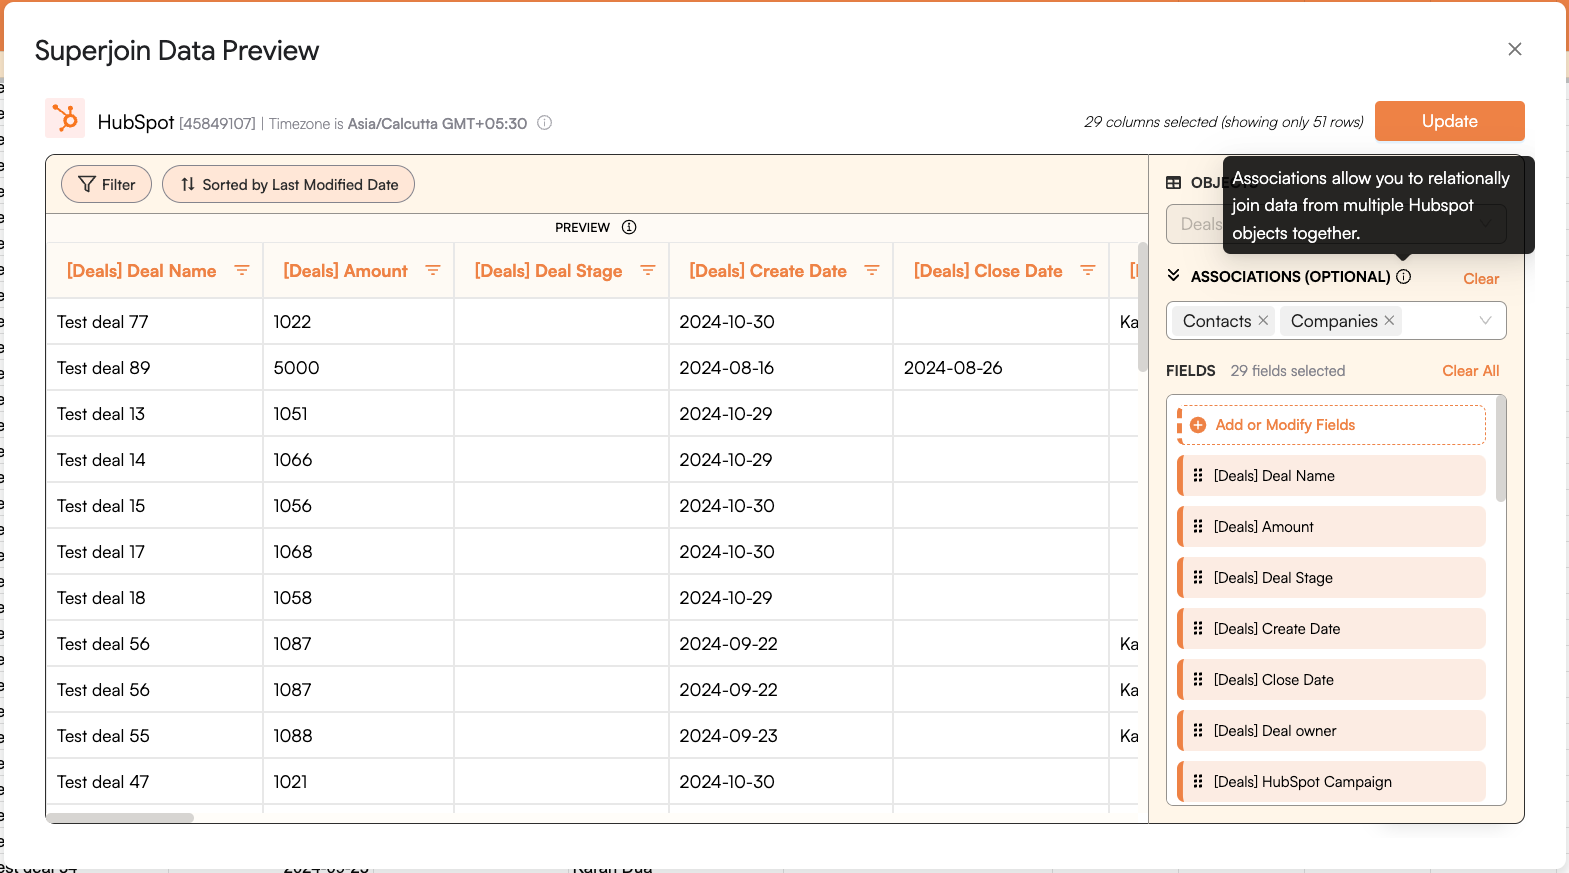Select the Test deal 77 cell
The height and width of the screenshot is (873, 1569).
coord(154,322)
